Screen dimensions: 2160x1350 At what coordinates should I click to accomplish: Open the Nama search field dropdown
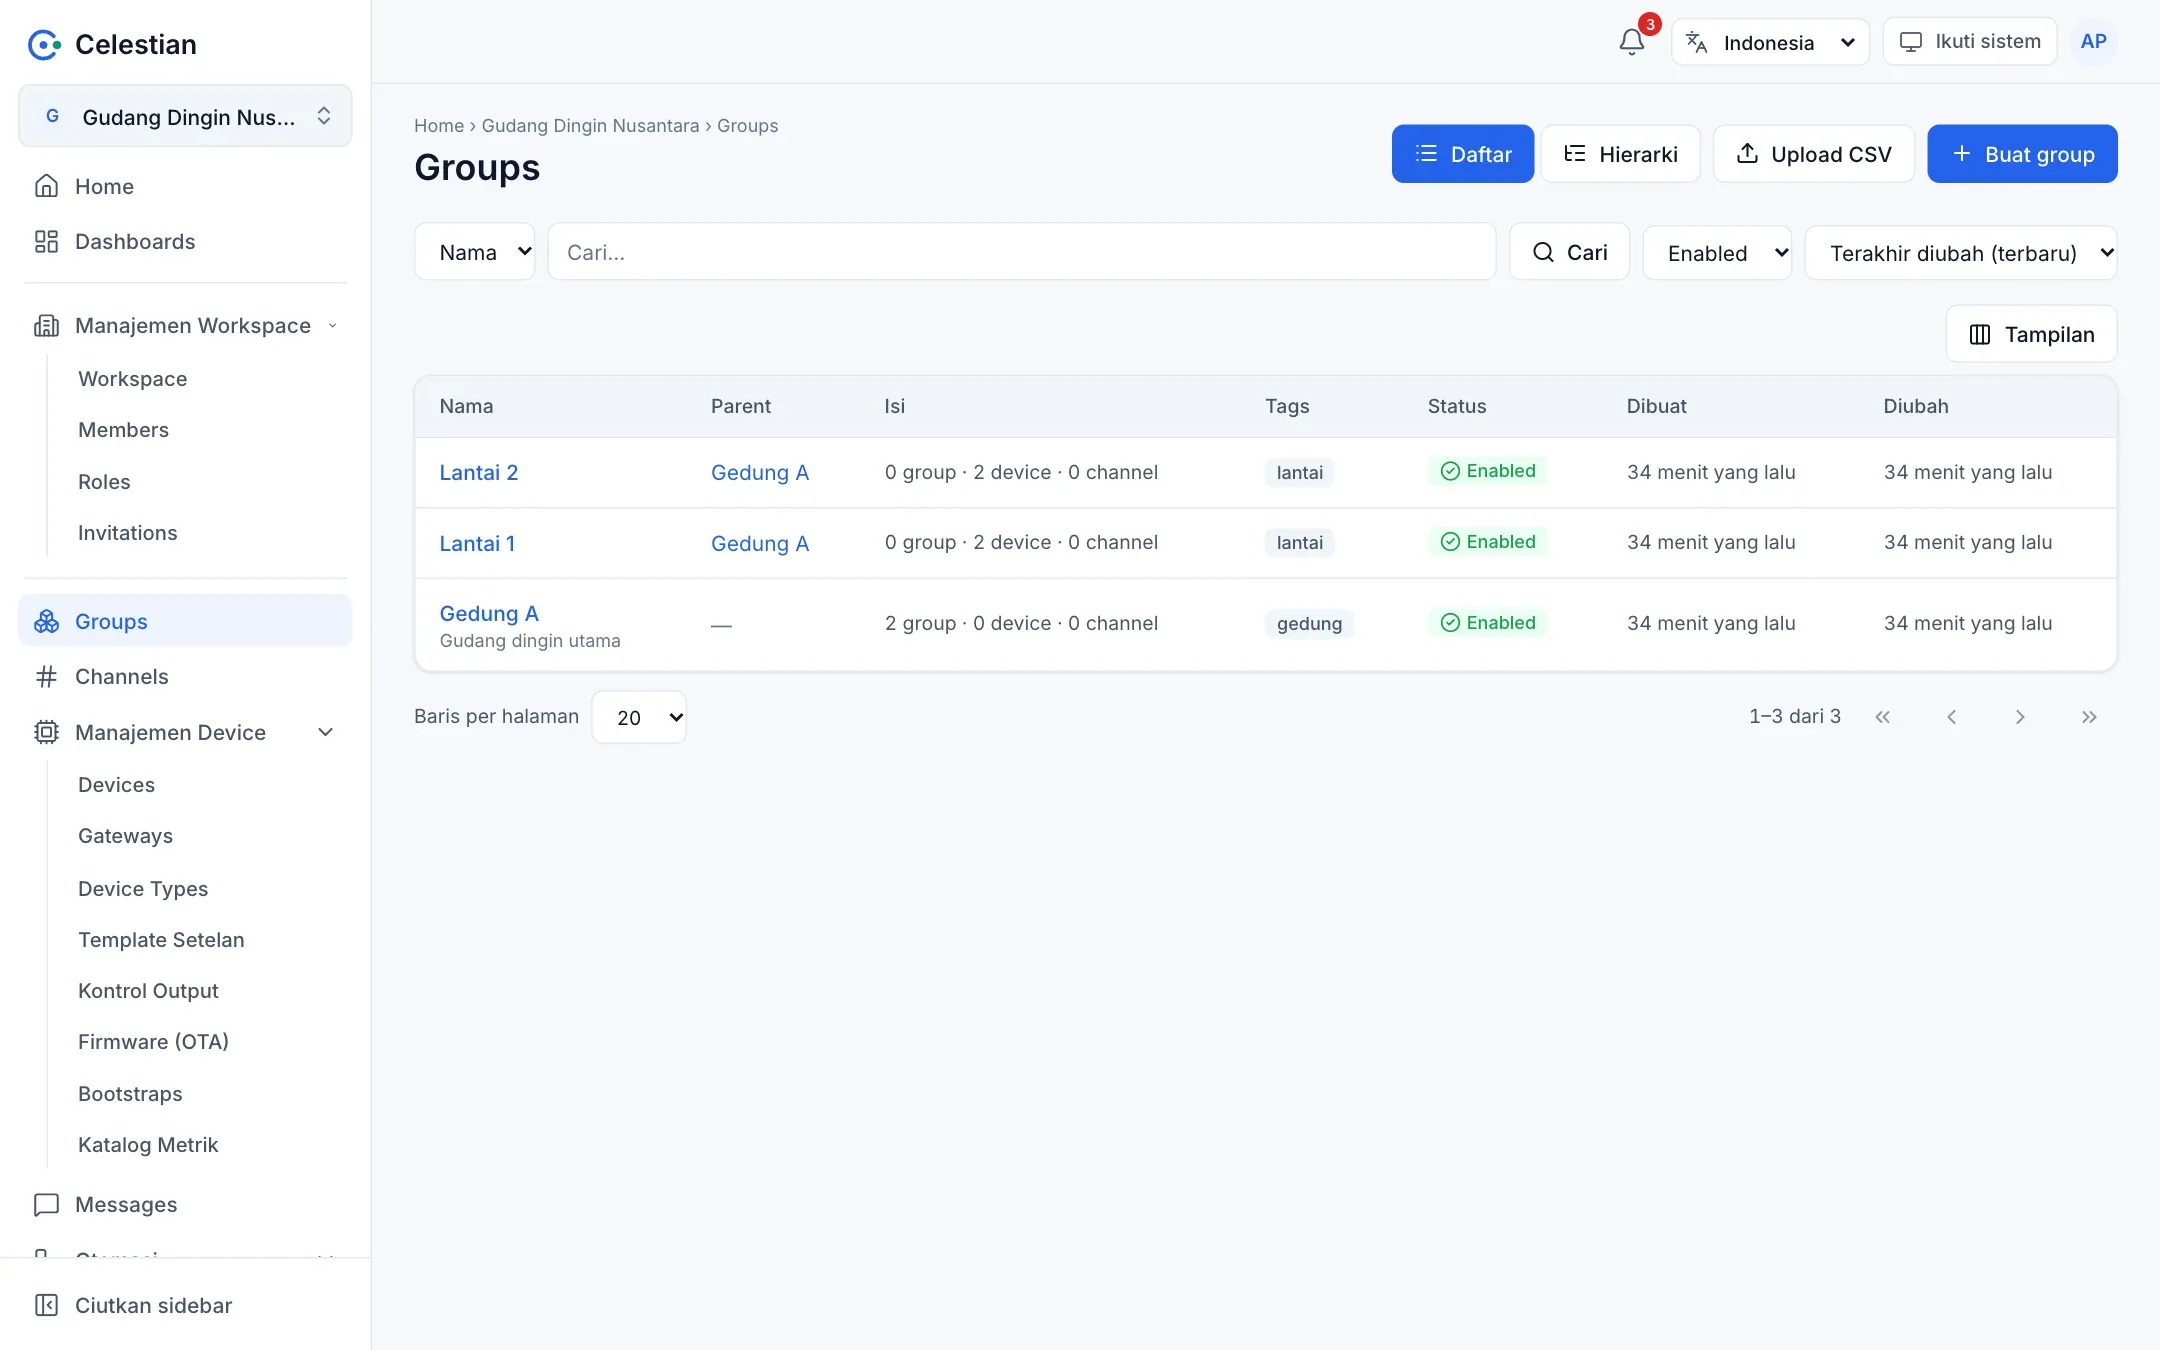pos(475,252)
